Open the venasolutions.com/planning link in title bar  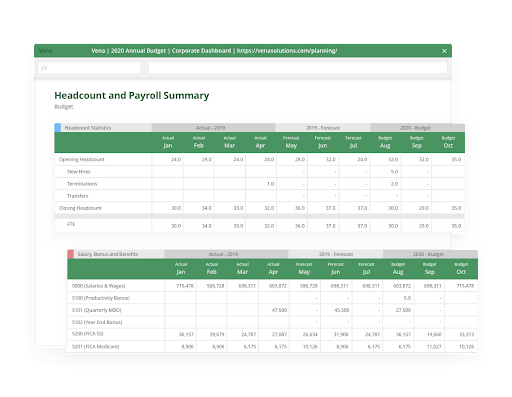[x=287, y=51]
